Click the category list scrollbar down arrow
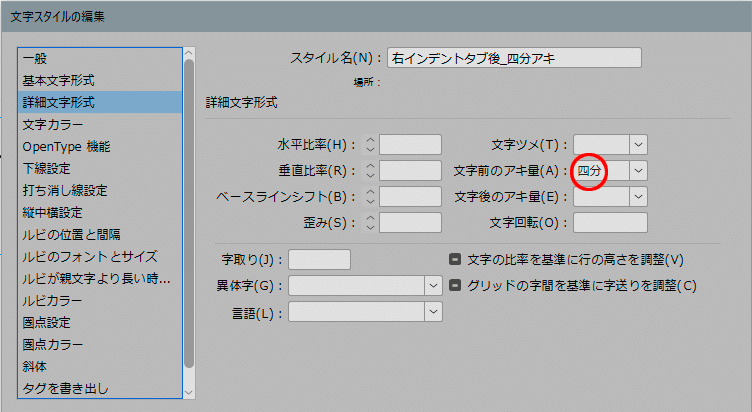Viewport: 752px width, 412px height. point(189,392)
